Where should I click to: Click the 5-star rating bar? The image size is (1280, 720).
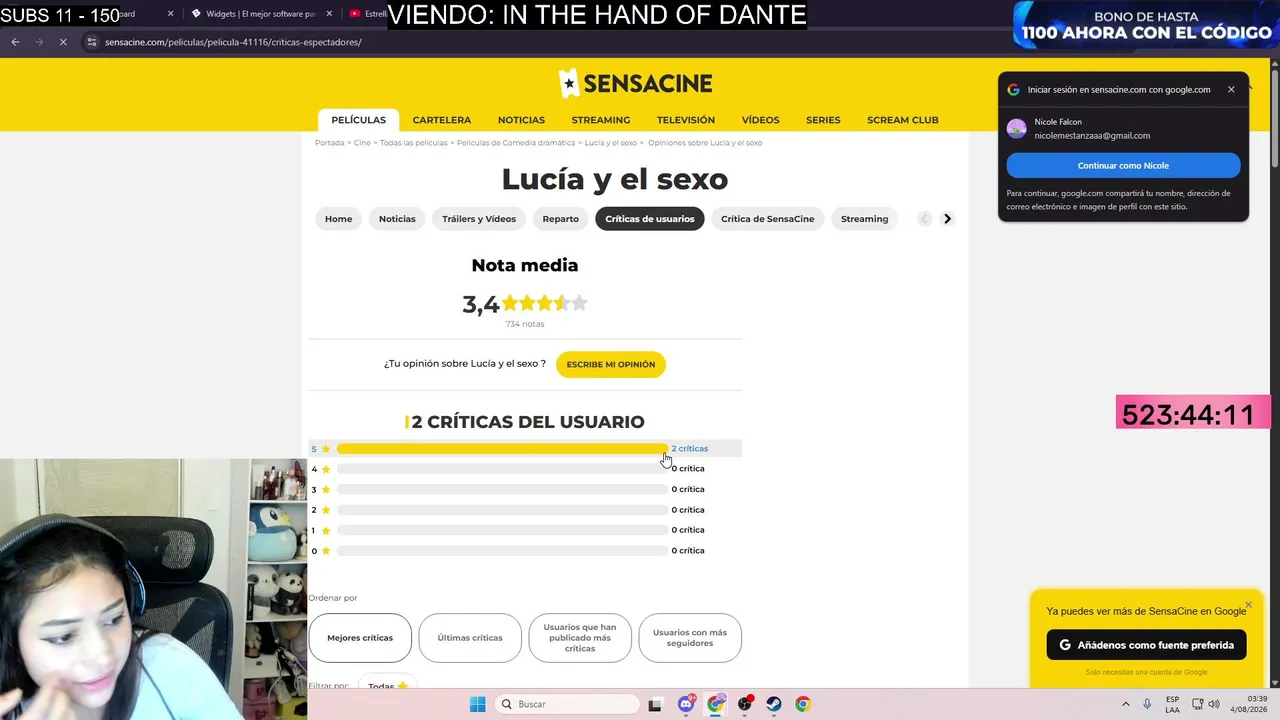click(x=502, y=449)
